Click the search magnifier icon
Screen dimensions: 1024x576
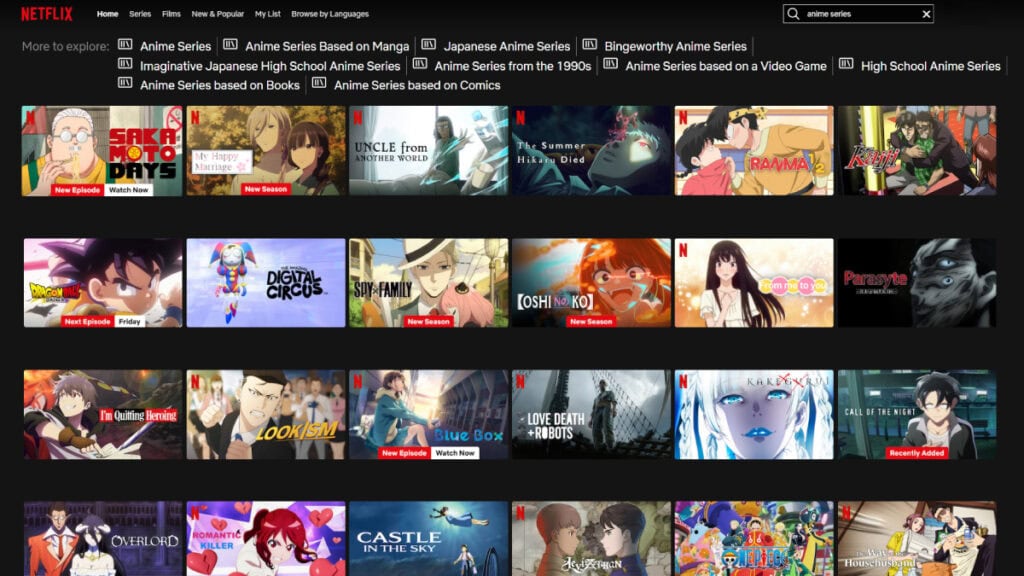point(793,14)
